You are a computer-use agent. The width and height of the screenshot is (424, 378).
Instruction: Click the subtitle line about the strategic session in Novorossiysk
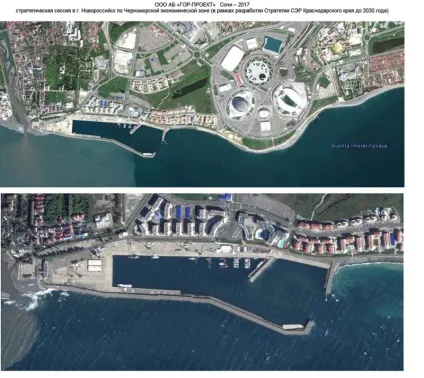tap(202, 11)
